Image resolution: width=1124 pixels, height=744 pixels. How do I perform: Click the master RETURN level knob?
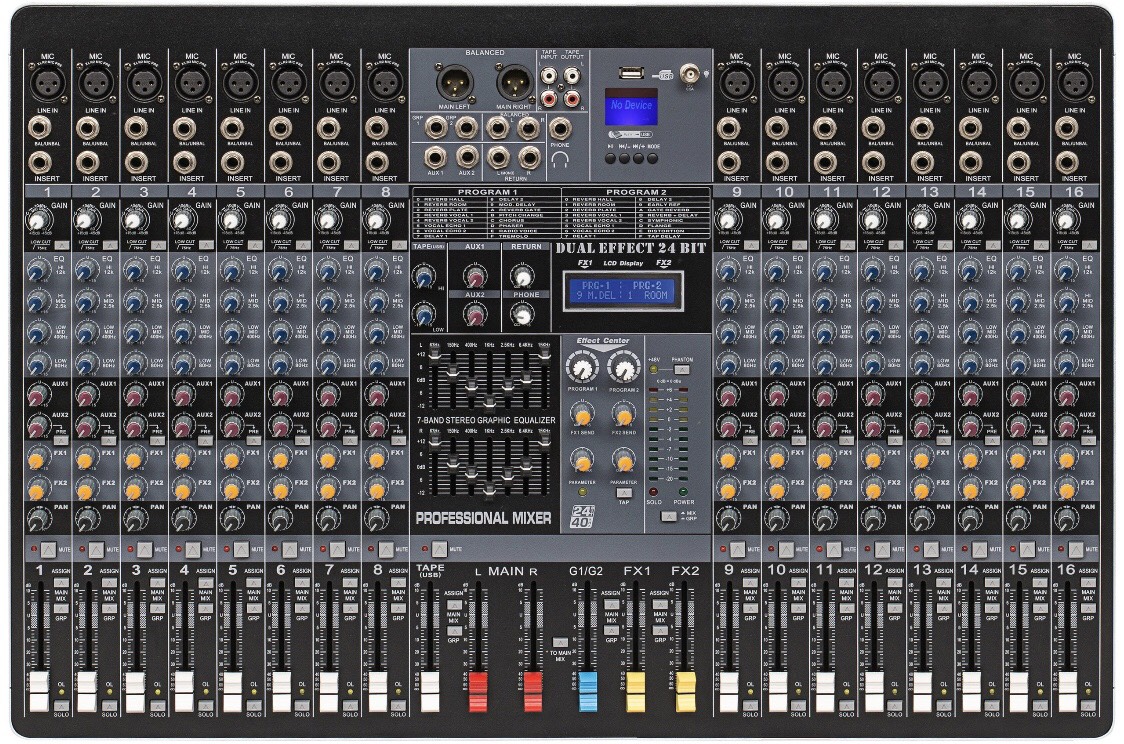[522, 275]
